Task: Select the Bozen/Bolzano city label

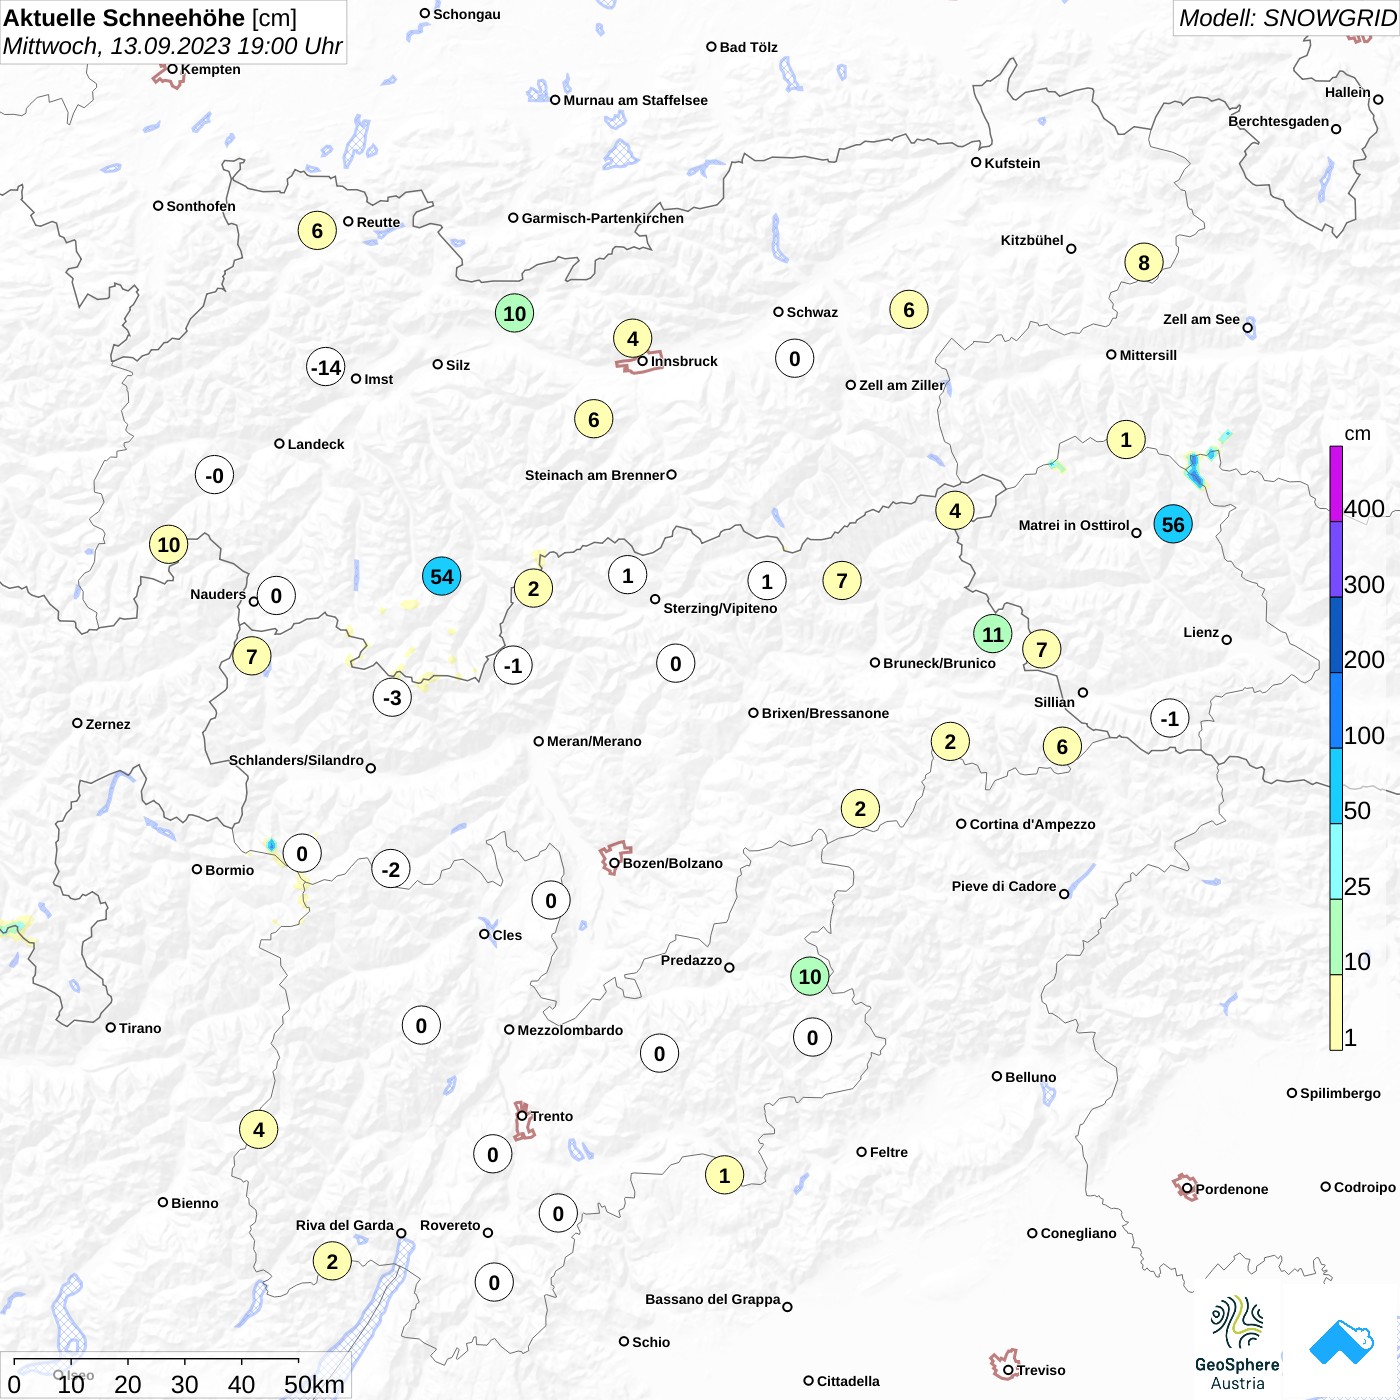Action: tap(673, 863)
